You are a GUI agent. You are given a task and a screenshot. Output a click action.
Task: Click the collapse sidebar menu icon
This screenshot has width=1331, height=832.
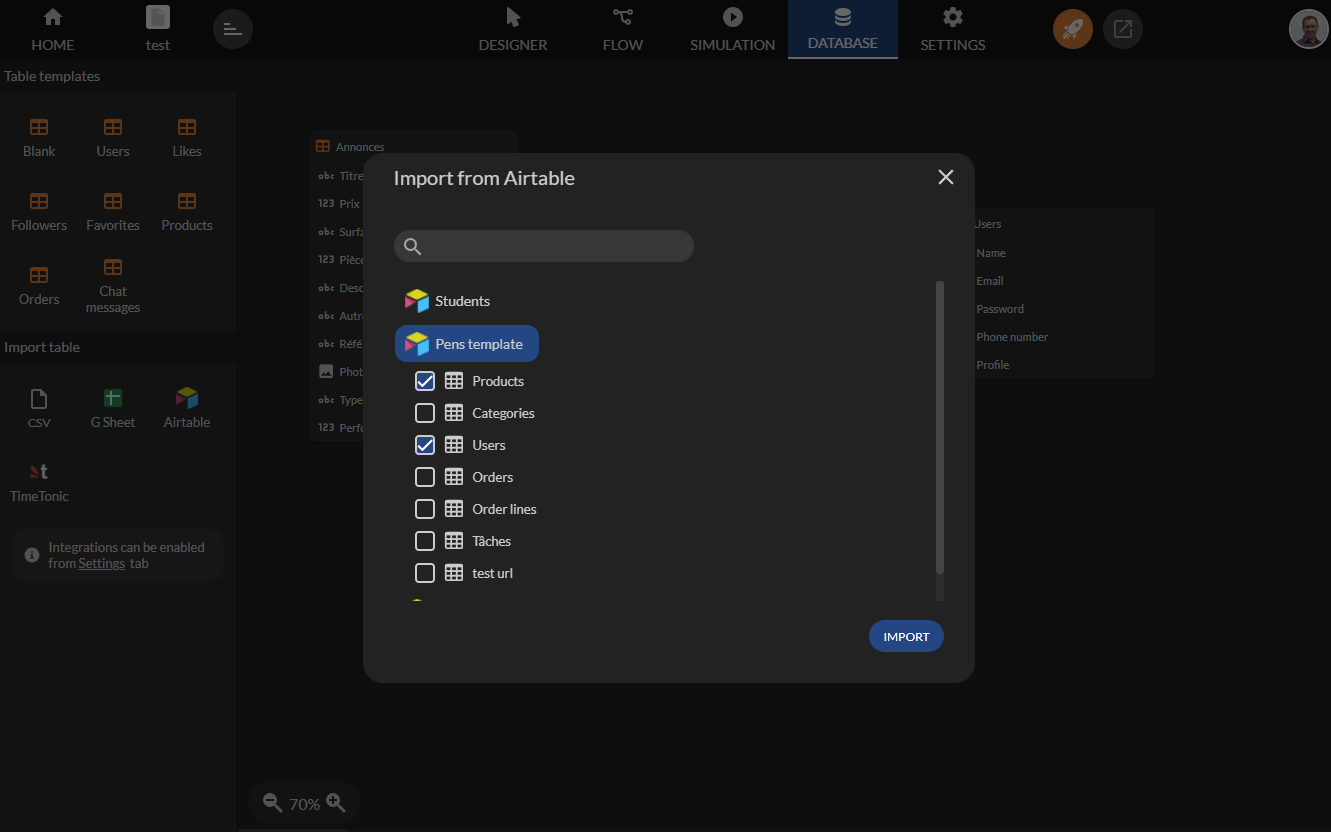click(x=233, y=29)
